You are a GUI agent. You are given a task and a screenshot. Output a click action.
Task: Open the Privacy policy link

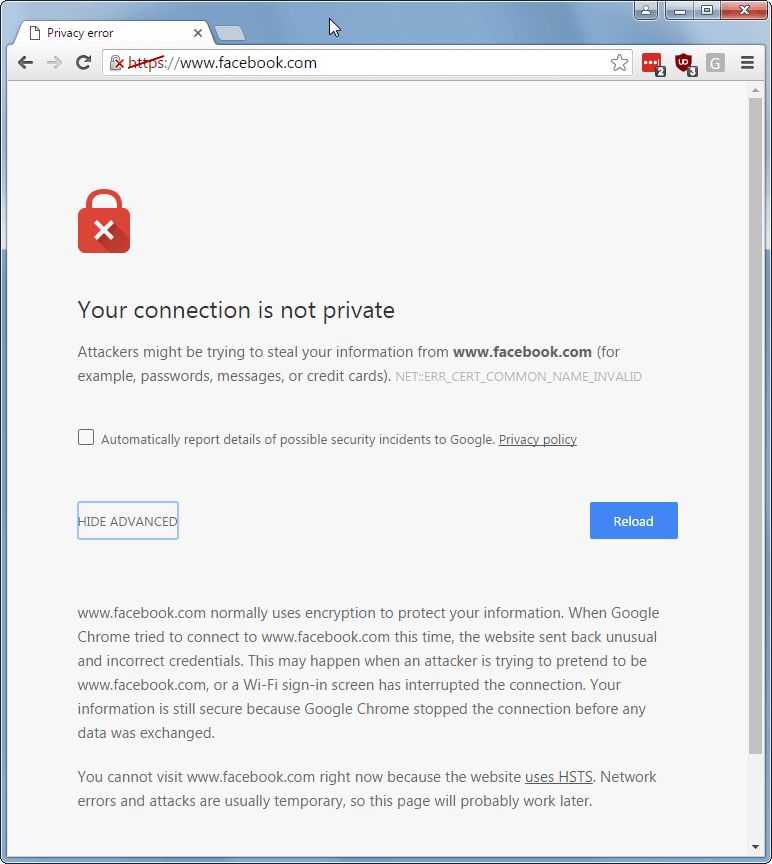537,439
